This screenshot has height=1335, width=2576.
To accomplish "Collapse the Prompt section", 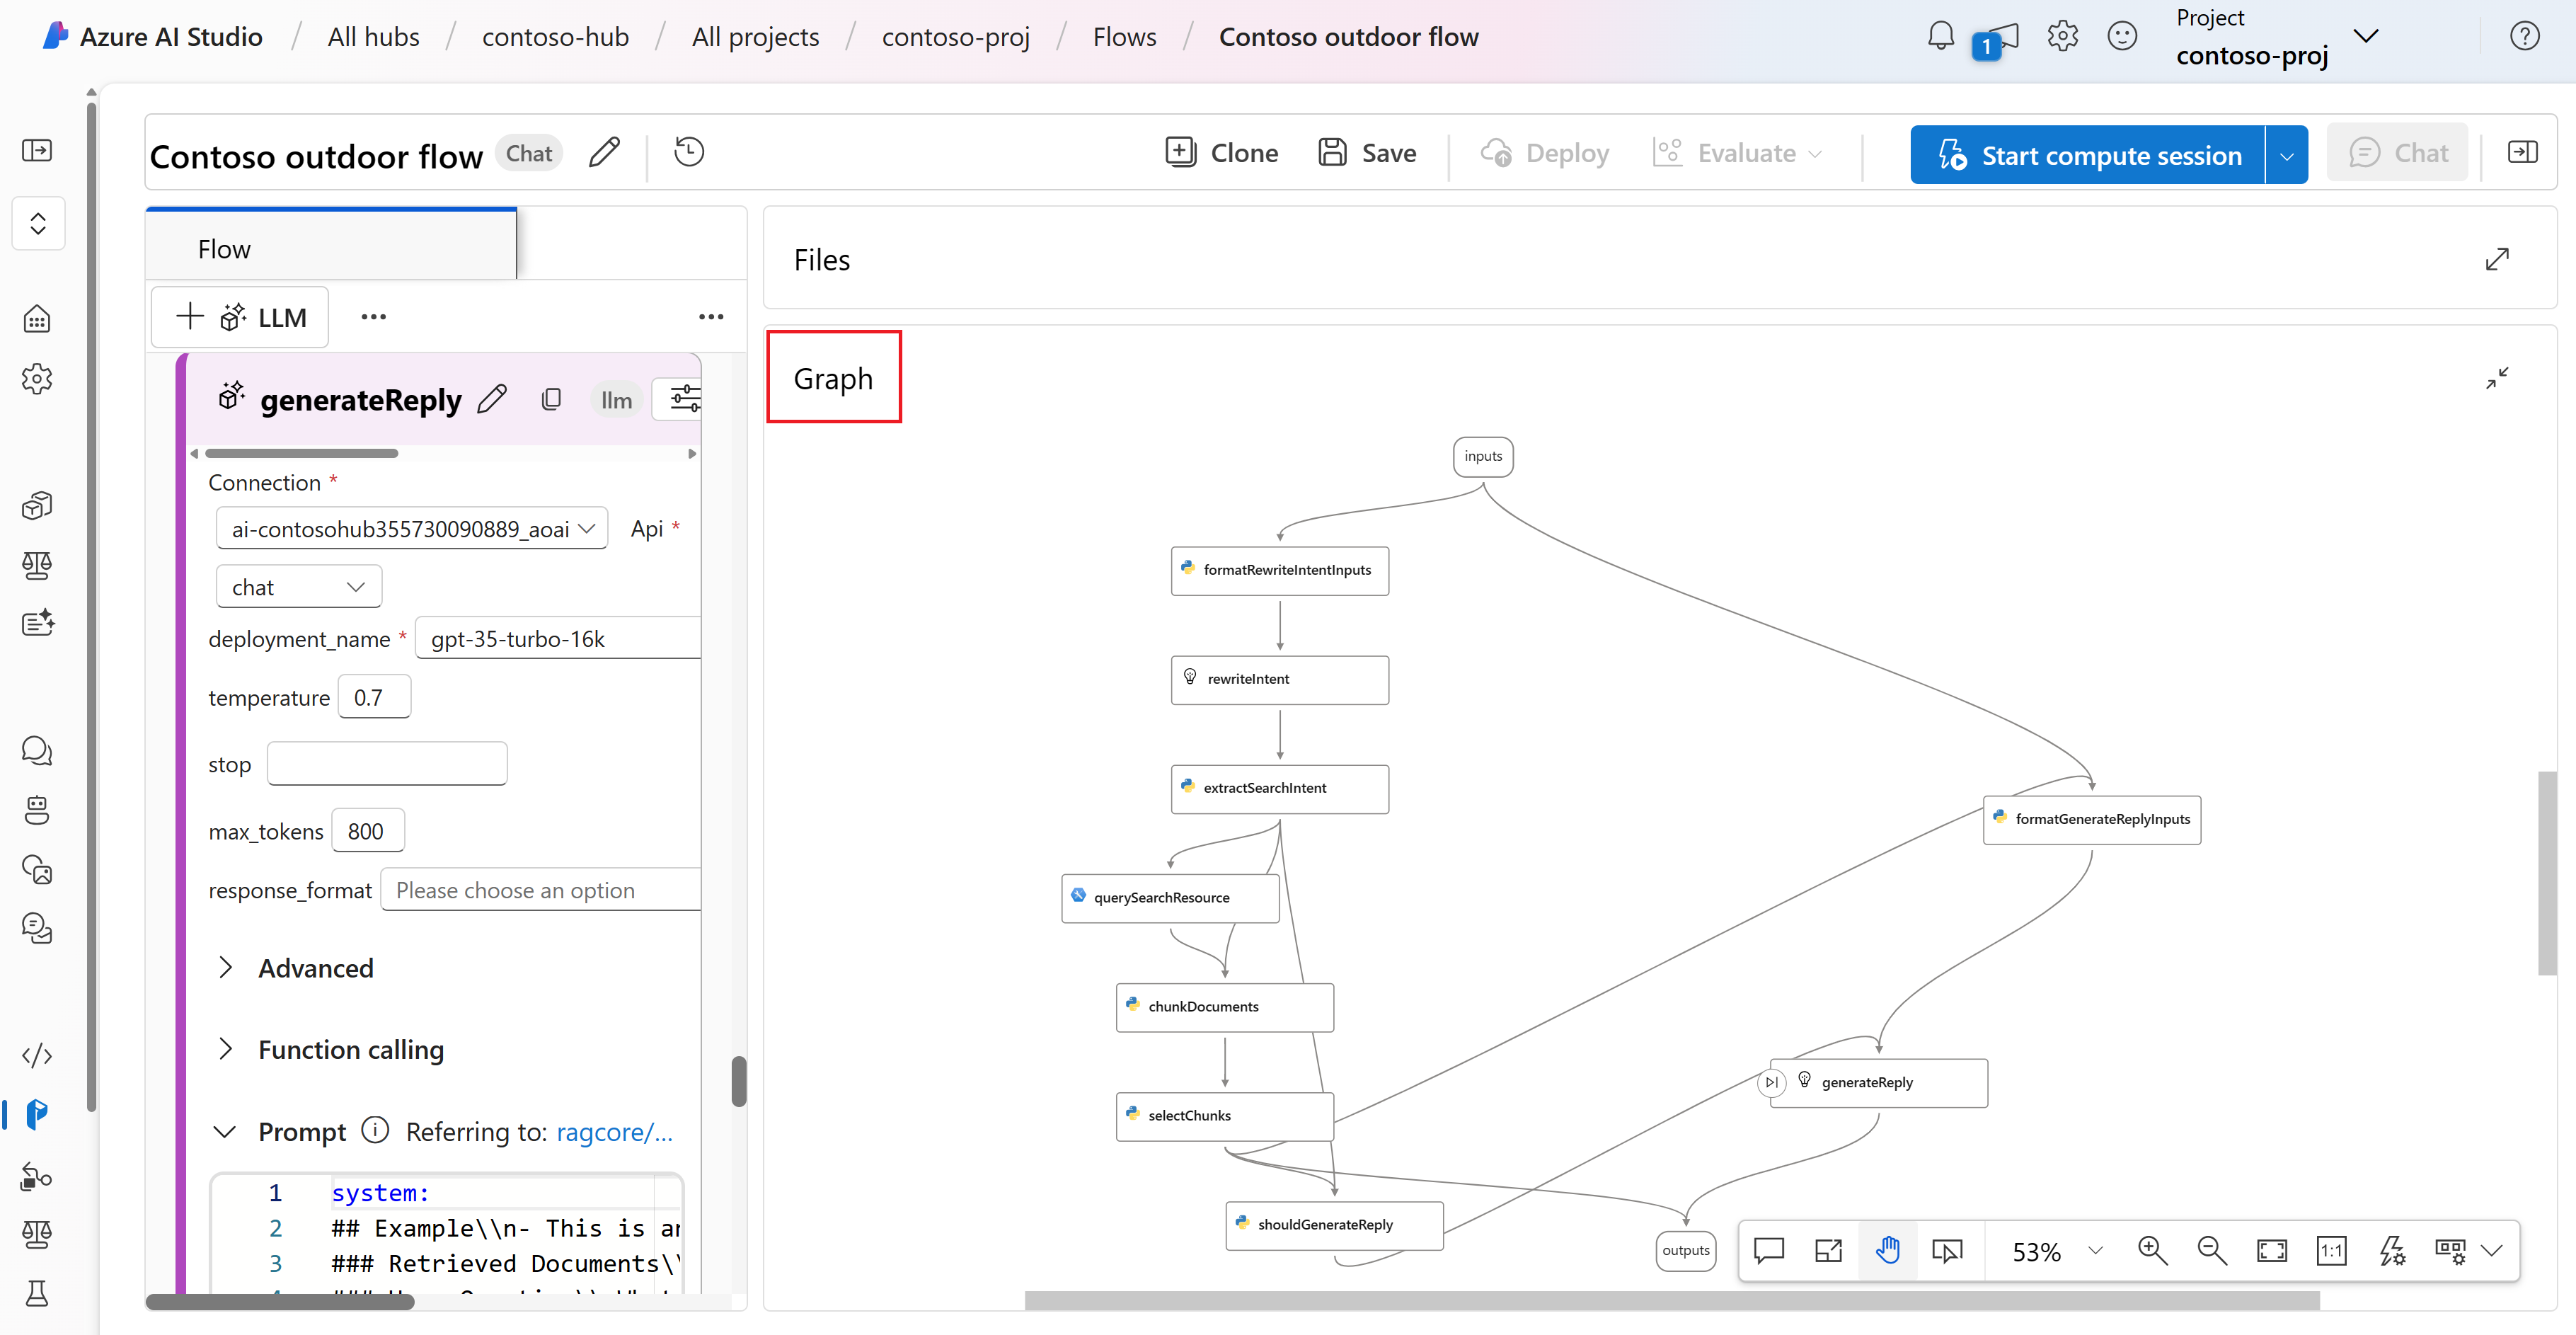I will 225,1131.
